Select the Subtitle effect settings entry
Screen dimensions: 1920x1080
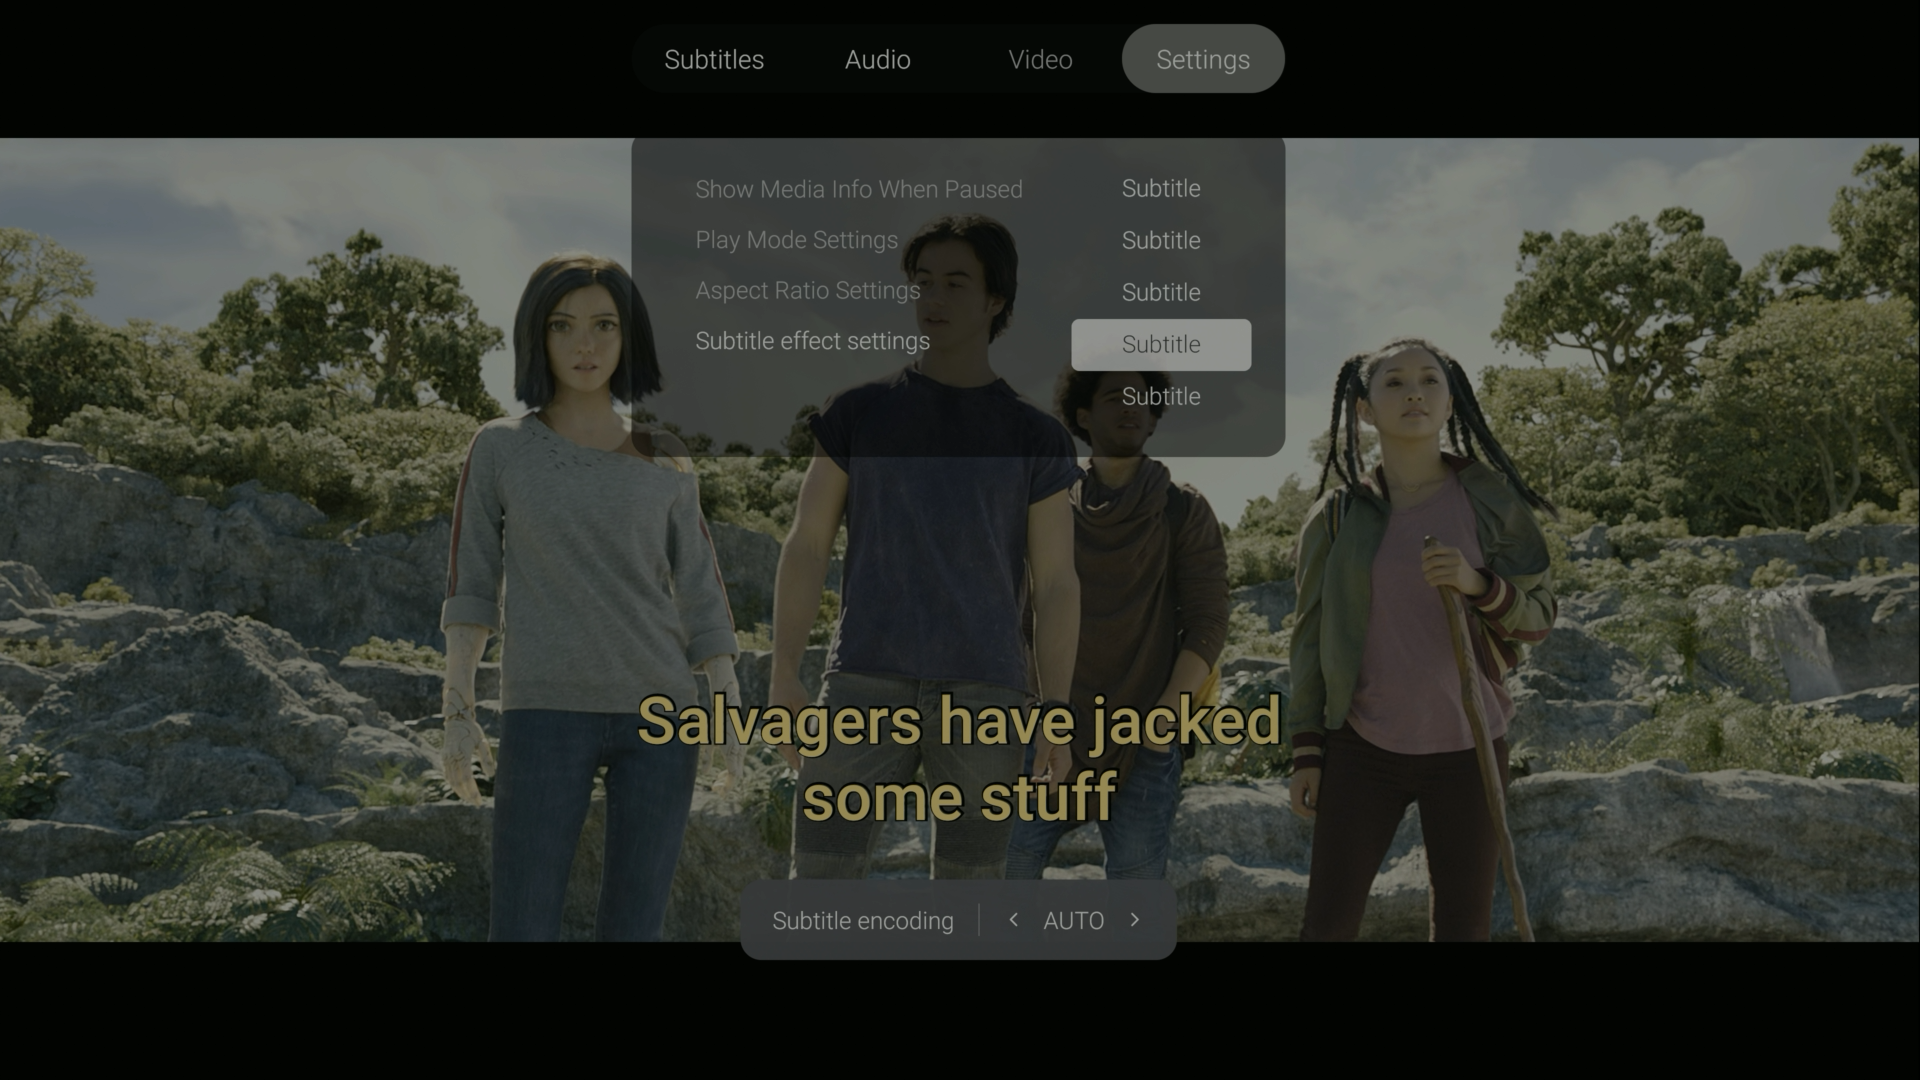point(812,341)
